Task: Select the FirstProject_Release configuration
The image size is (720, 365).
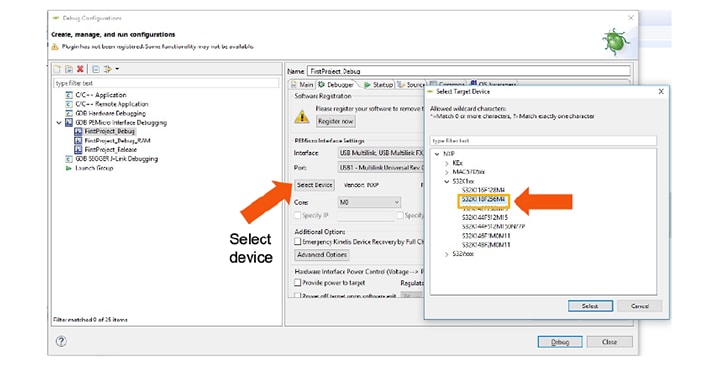Action: coord(110,150)
